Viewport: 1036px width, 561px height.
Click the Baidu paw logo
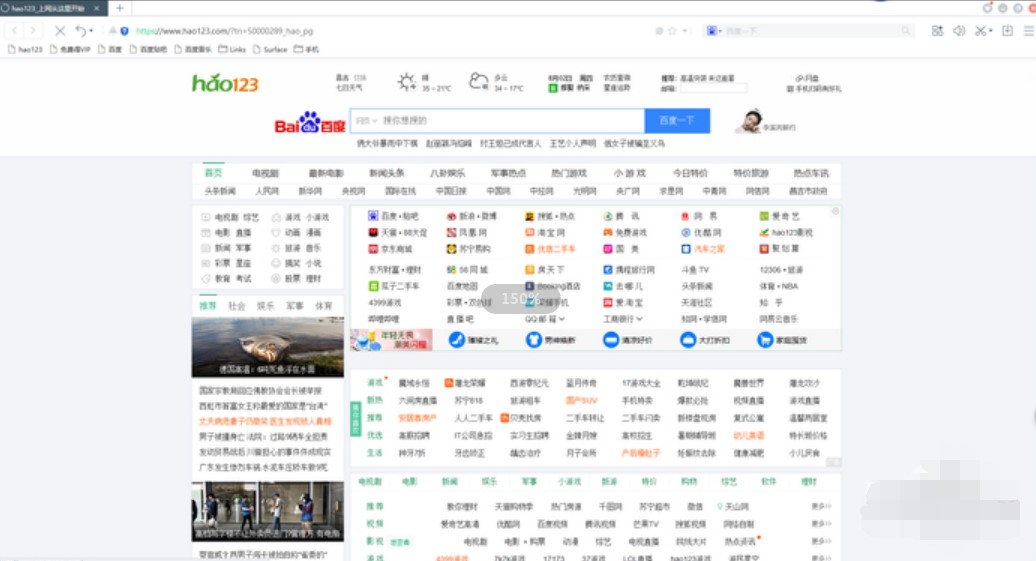click(x=310, y=122)
